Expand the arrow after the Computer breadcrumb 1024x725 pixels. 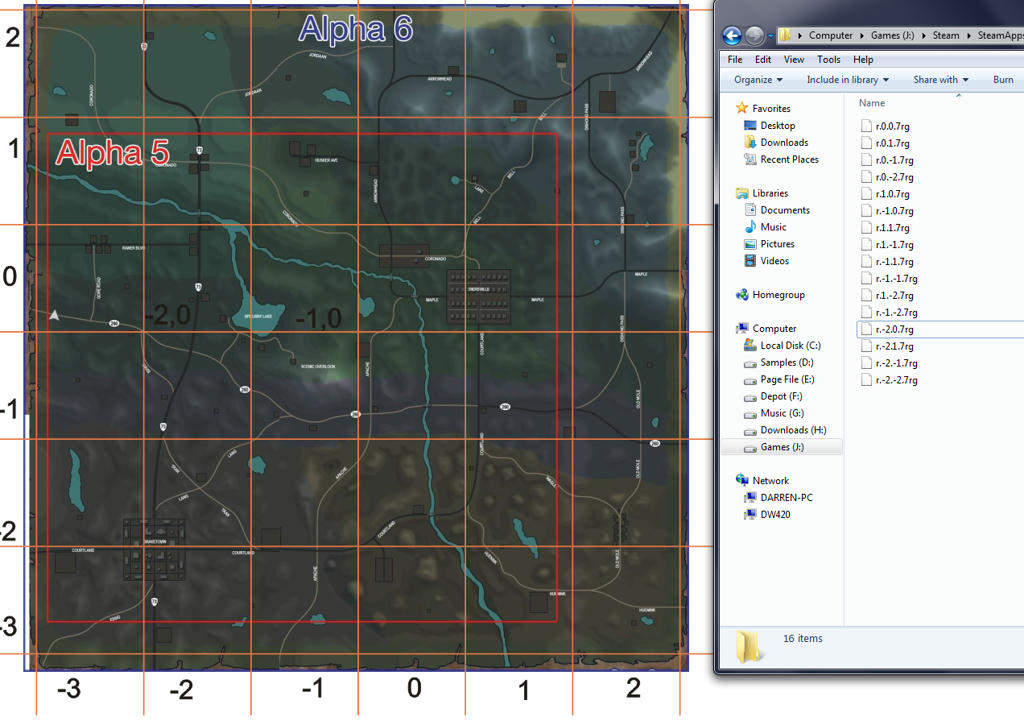[861, 36]
